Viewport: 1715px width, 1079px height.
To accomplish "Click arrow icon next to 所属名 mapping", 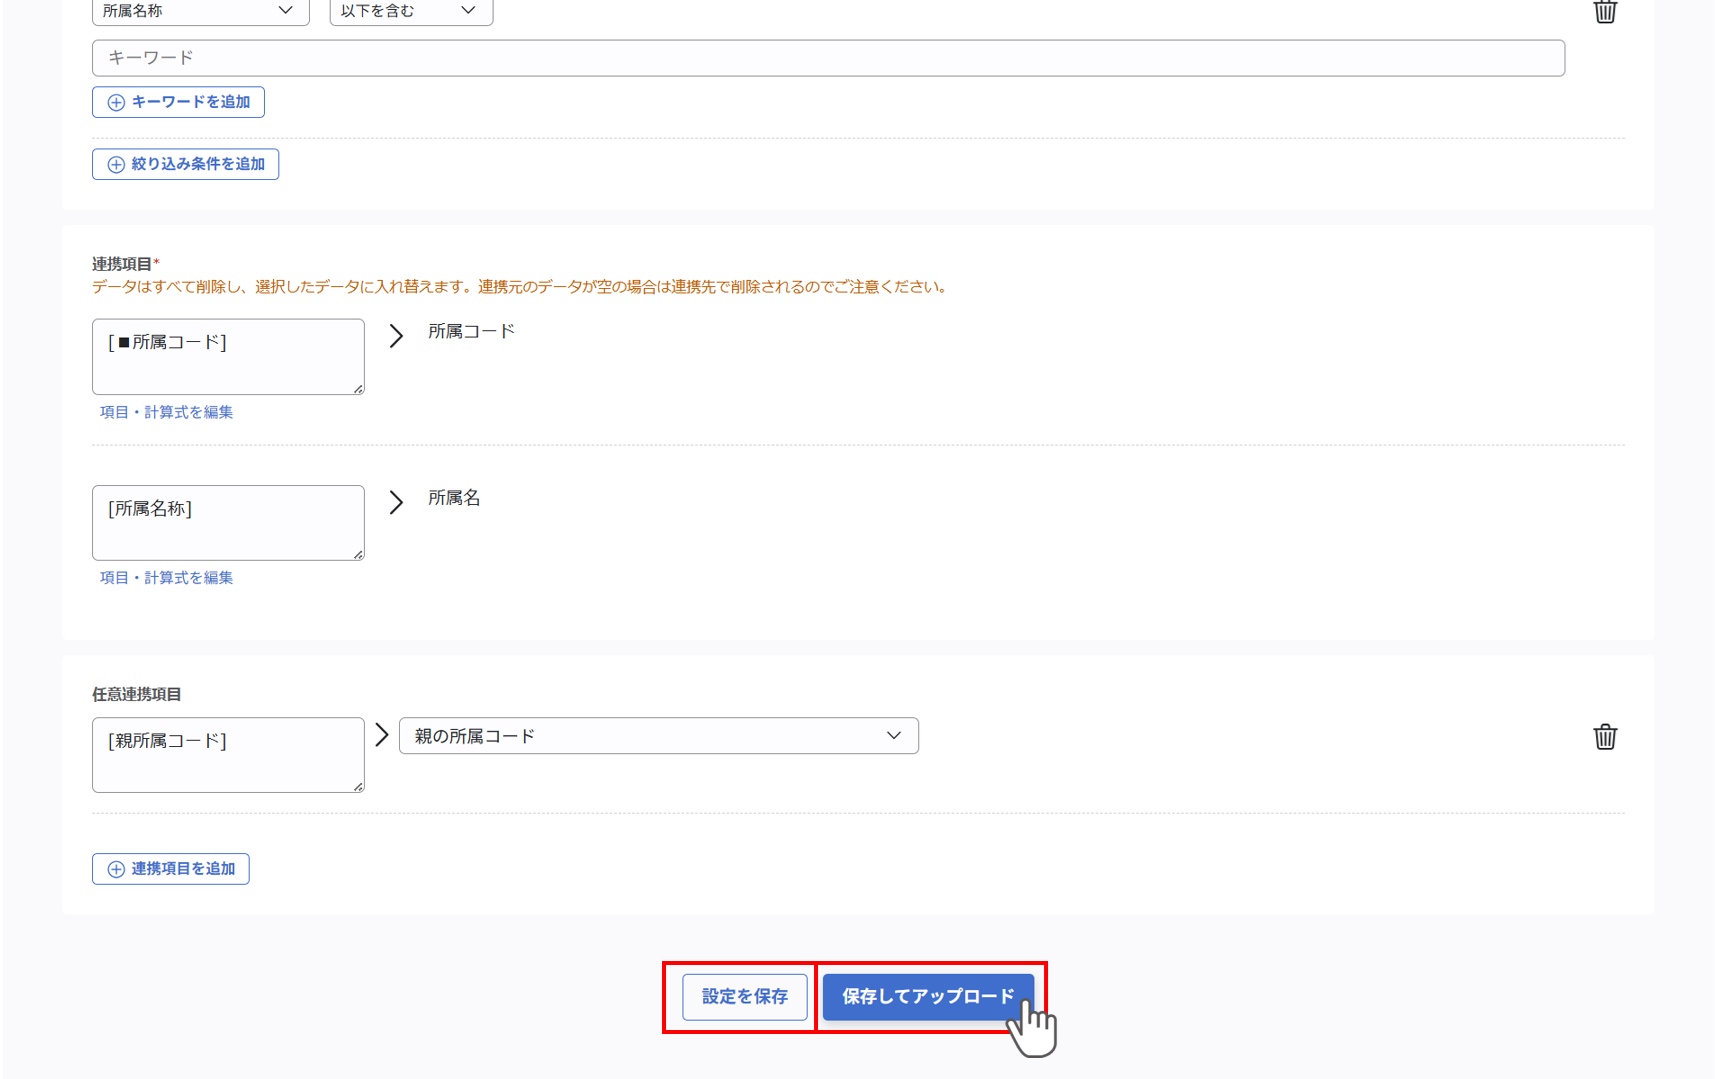I will click(x=396, y=502).
